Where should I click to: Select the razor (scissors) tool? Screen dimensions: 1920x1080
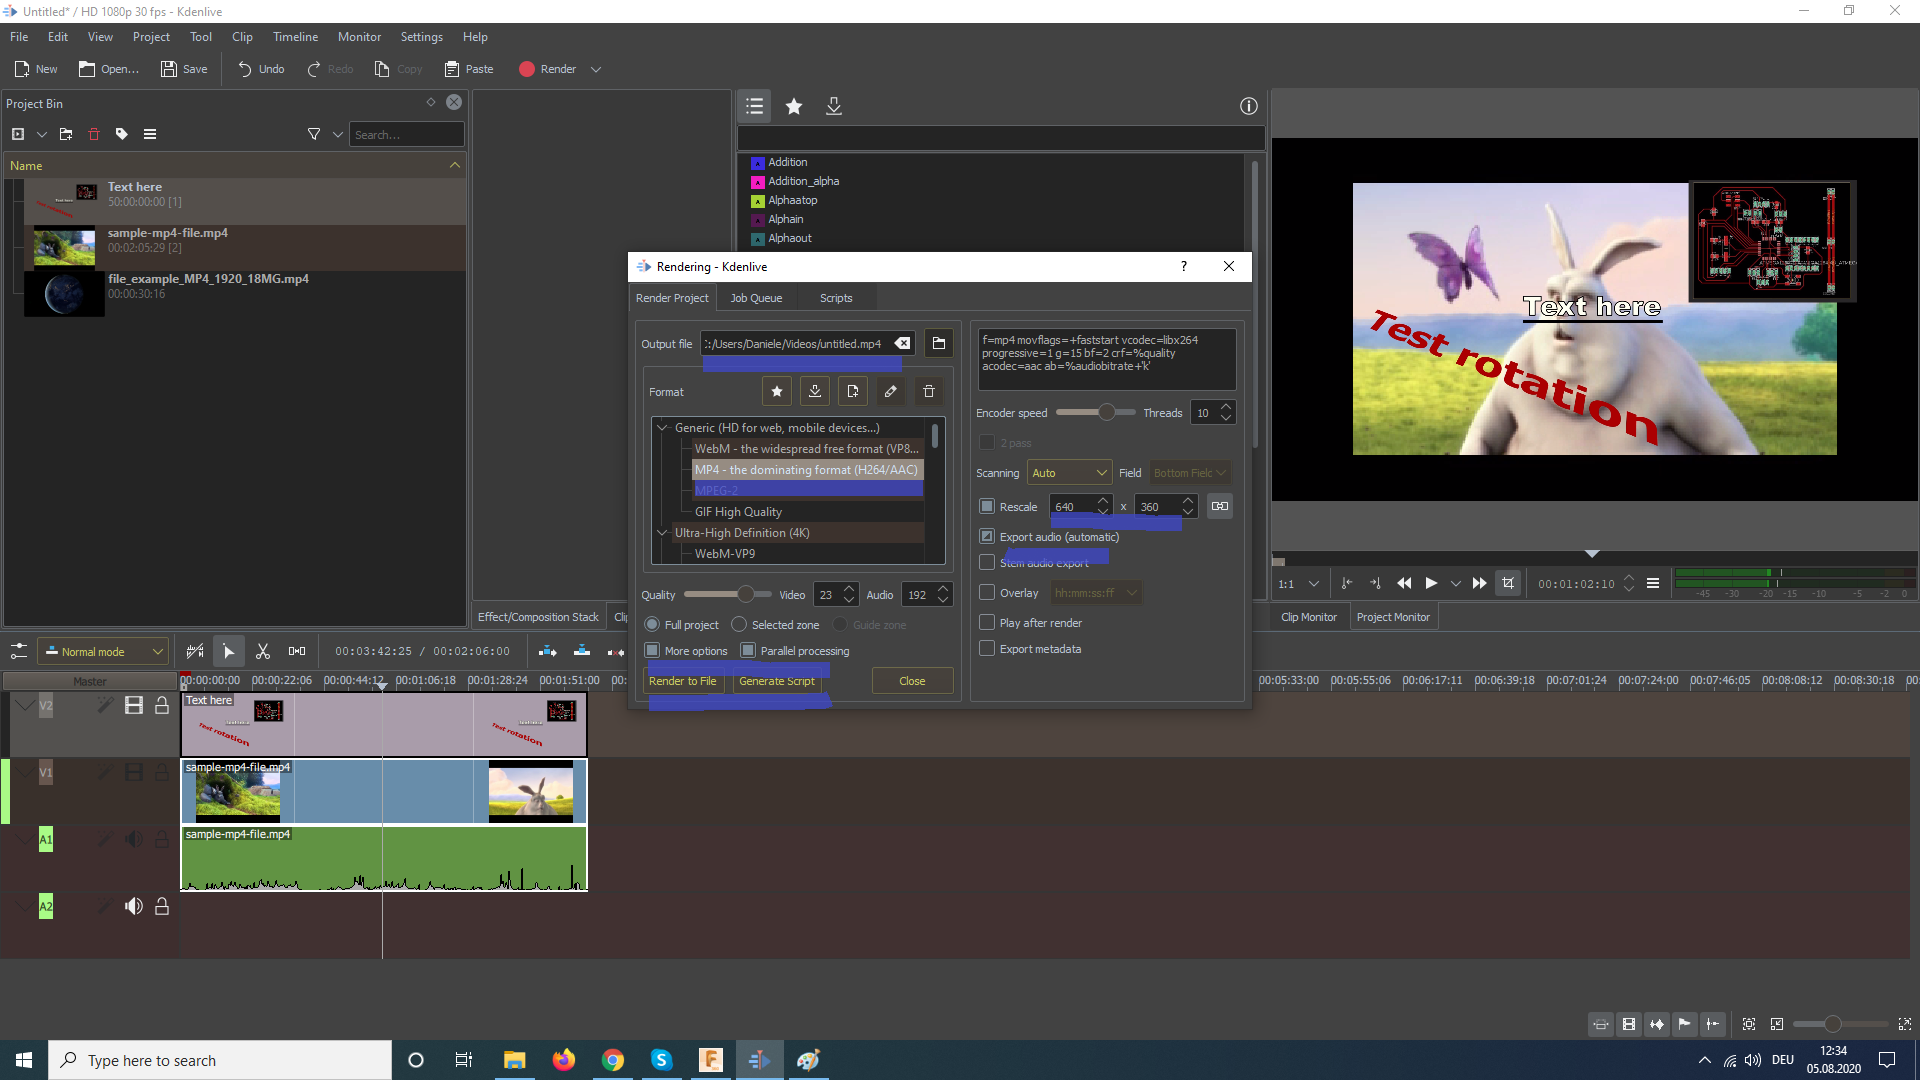[x=263, y=651]
